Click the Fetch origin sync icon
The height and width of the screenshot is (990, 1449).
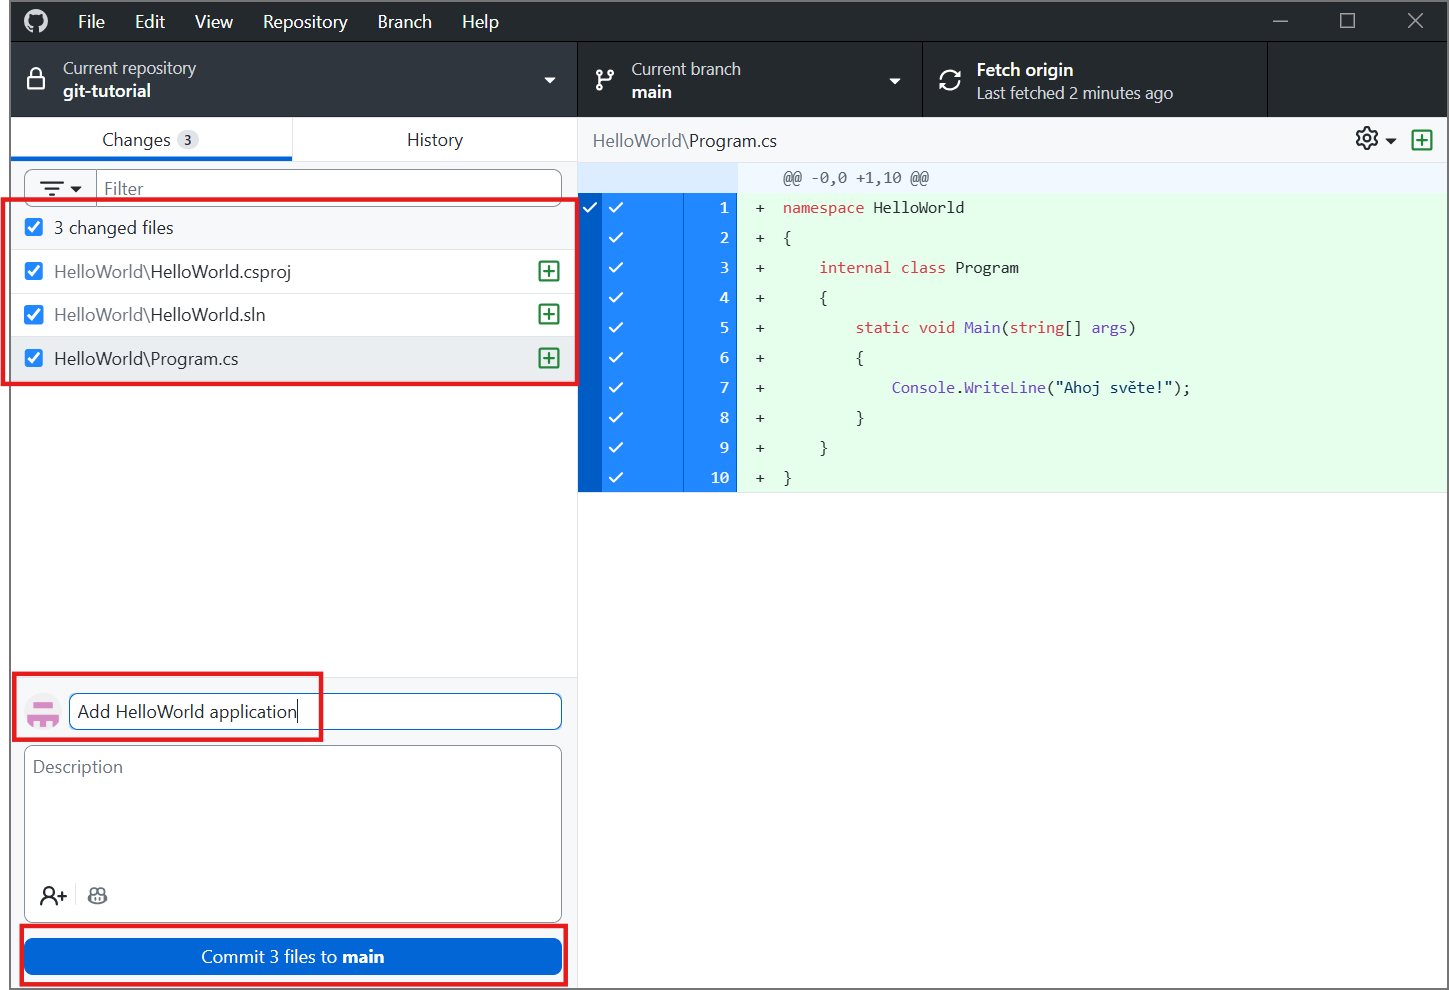[950, 80]
